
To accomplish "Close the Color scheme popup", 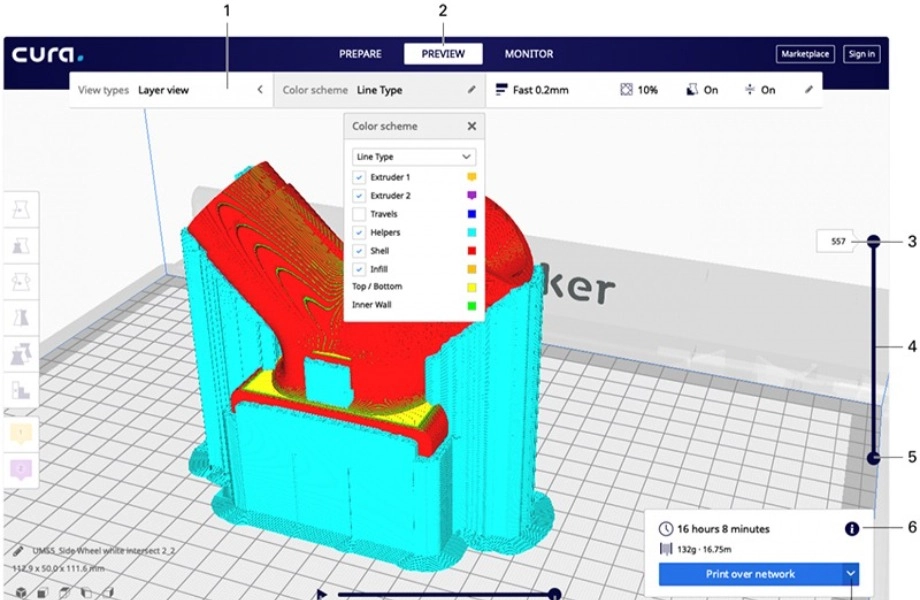I will click(x=472, y=127).
